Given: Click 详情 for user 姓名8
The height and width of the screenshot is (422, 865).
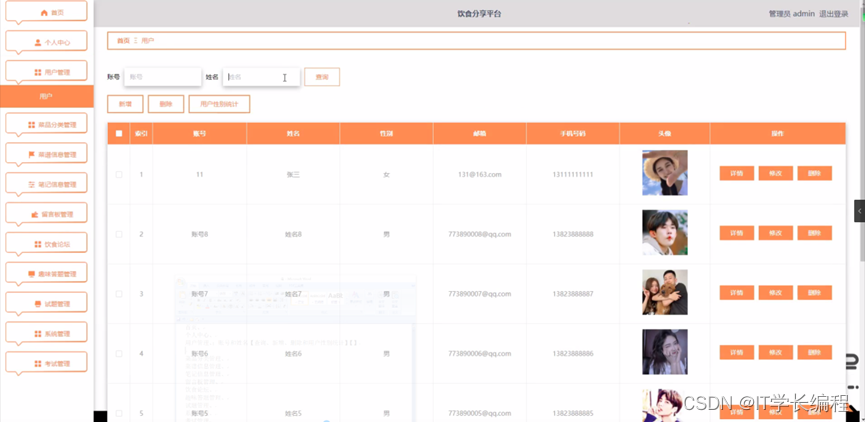Looking at the screenshot, I should pos(736,233).
